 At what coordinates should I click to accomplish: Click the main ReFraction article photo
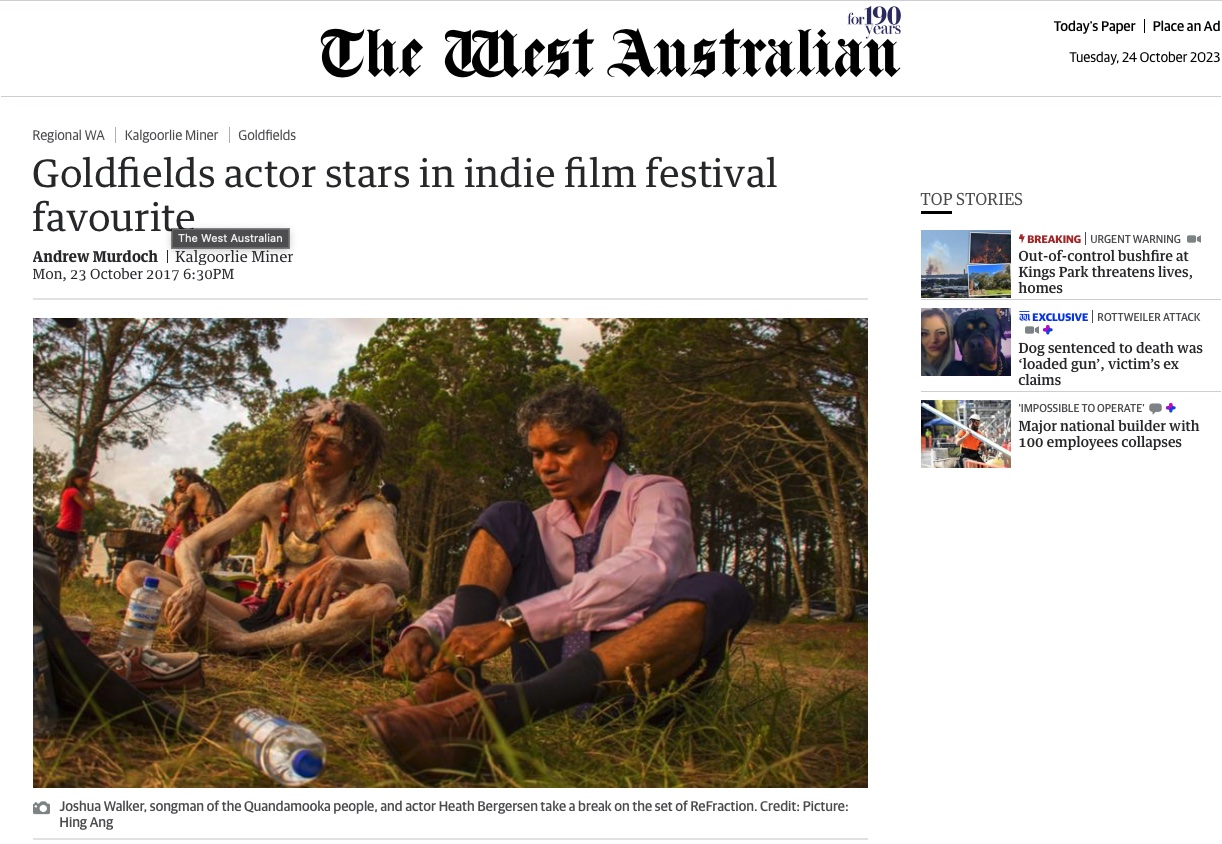(450, 553)
